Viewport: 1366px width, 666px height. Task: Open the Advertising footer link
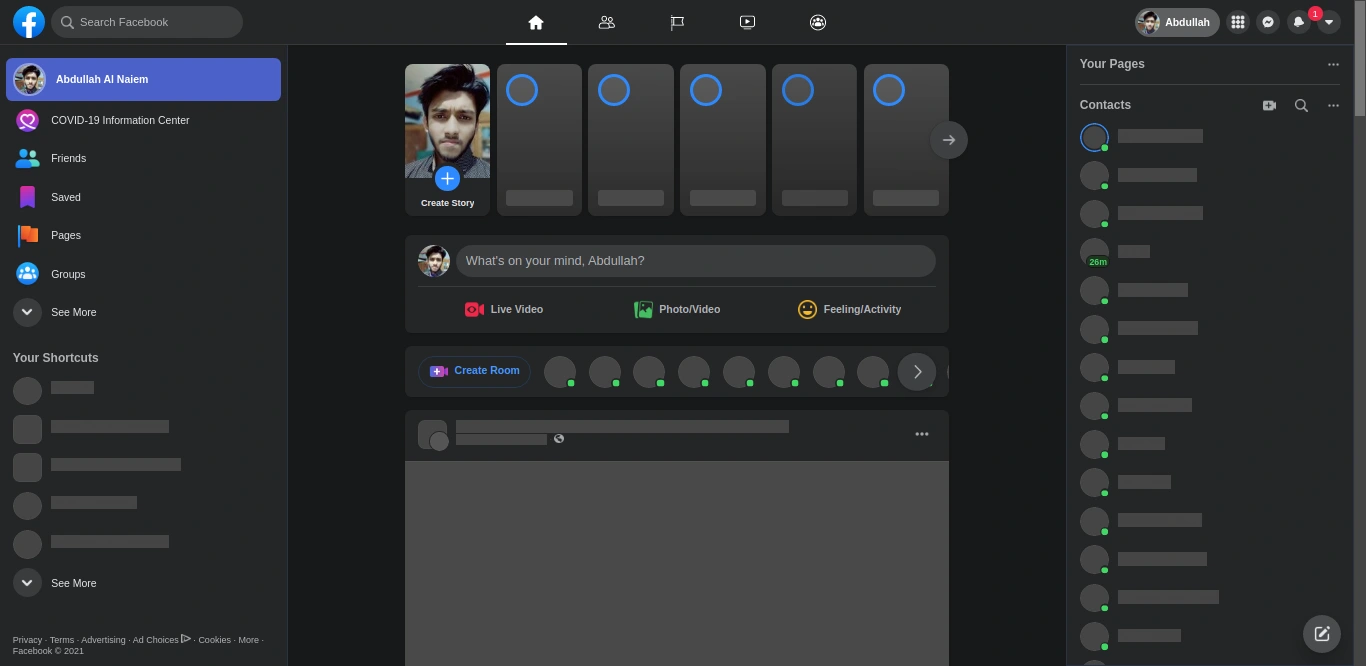(x=103, y=640)
